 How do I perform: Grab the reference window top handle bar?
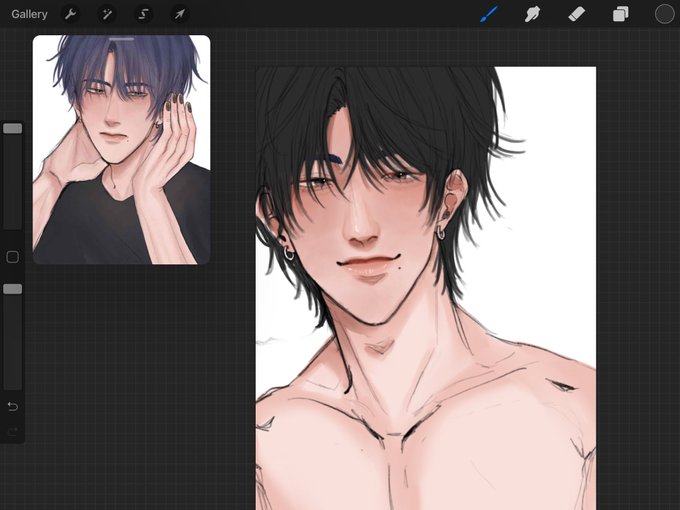(121, 39)
